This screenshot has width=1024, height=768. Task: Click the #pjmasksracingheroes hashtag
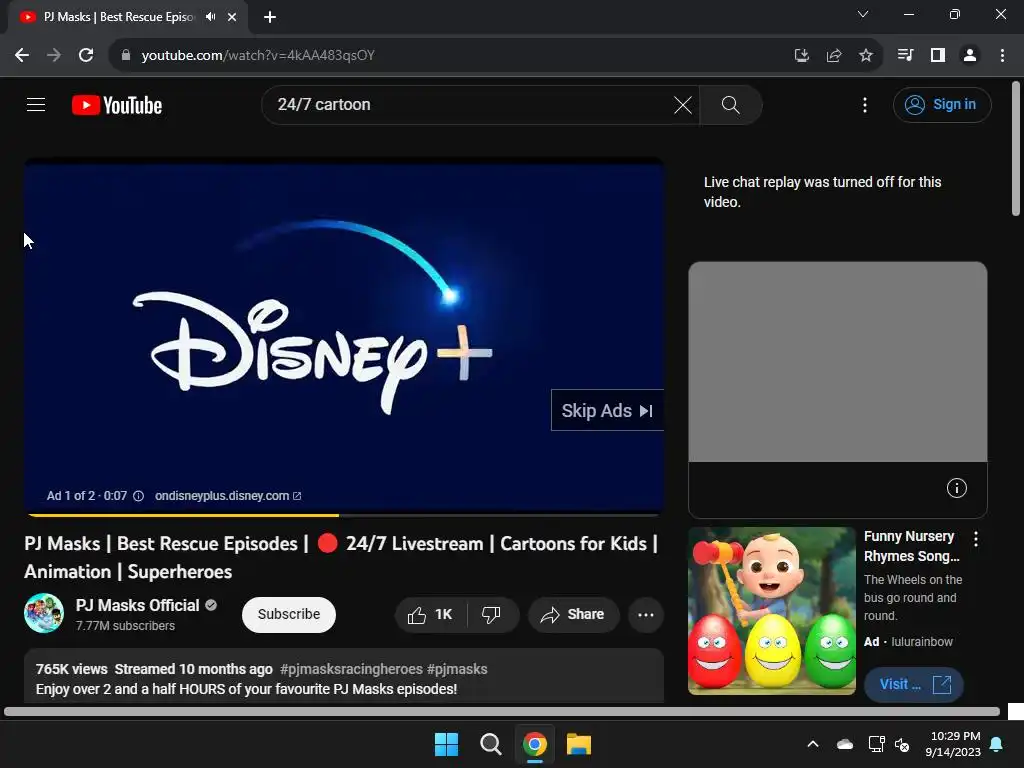[x=351, y=669]
